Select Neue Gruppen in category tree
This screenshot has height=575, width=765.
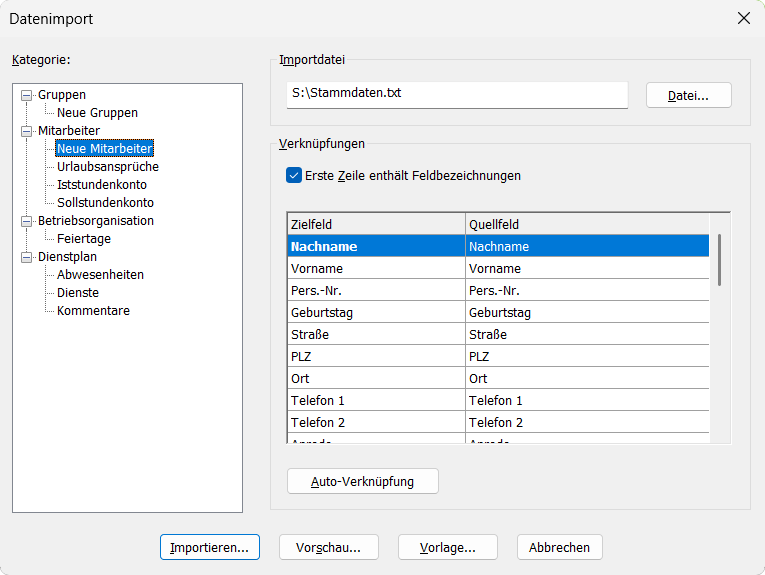pyautogui.click(x=97, y=113)
